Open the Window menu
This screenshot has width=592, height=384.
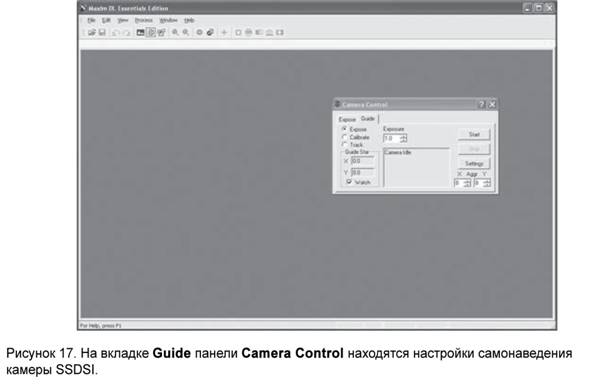(168, 20)
